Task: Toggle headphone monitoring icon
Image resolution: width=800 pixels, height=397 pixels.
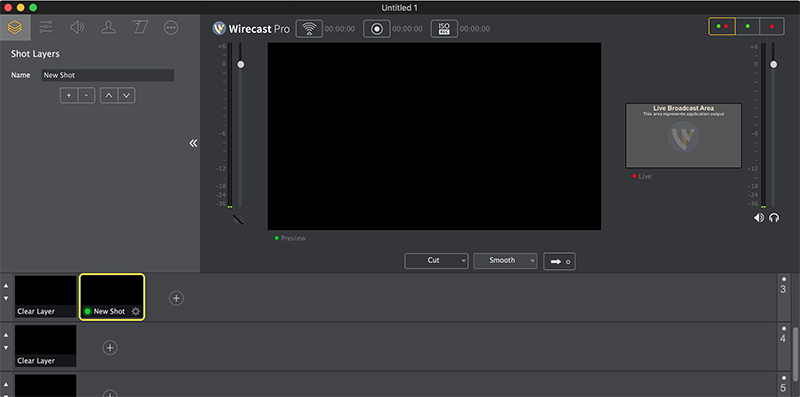Action: 774,218
